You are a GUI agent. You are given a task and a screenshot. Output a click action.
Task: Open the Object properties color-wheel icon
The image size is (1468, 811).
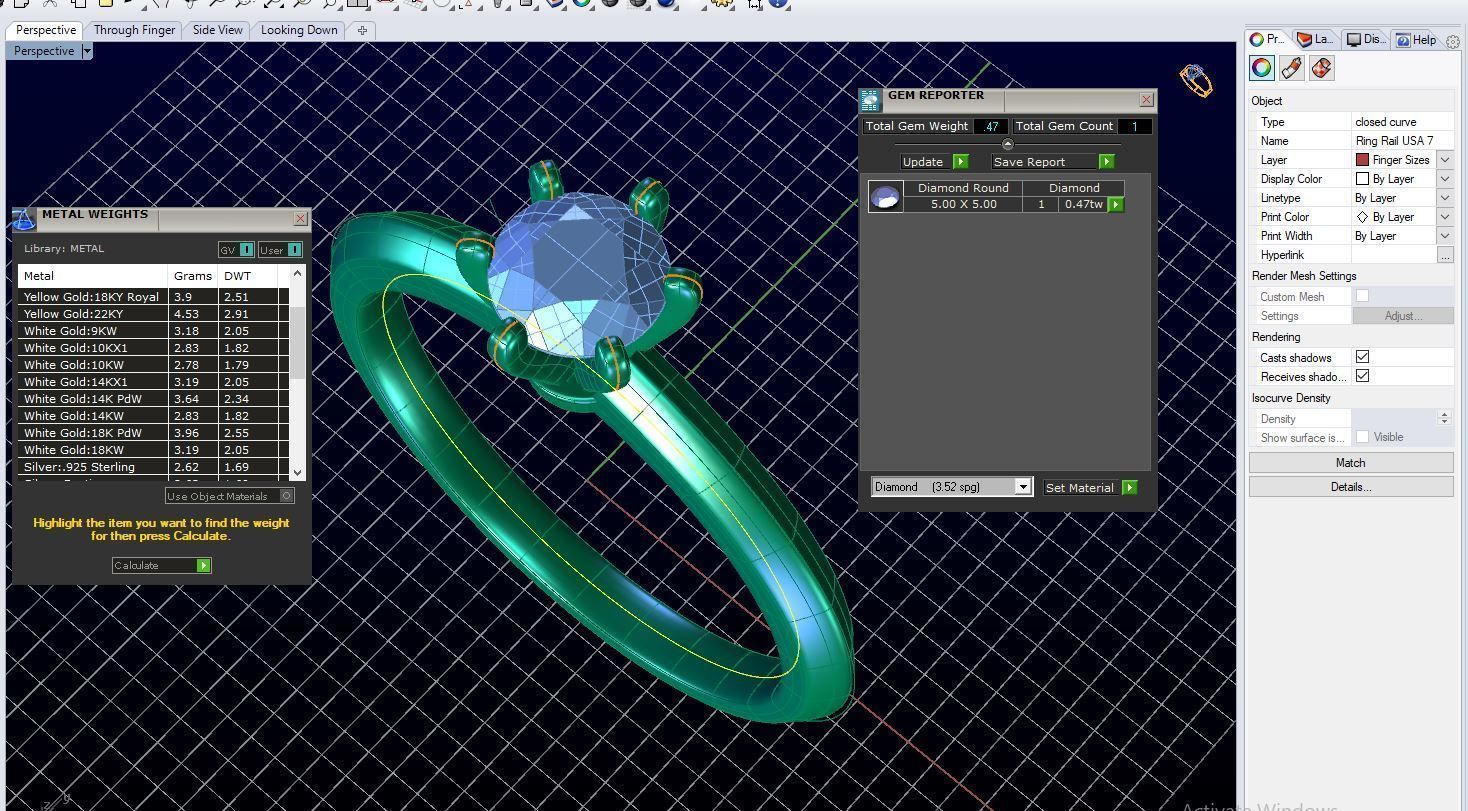pyautogui.click(x=1262, y=68)
